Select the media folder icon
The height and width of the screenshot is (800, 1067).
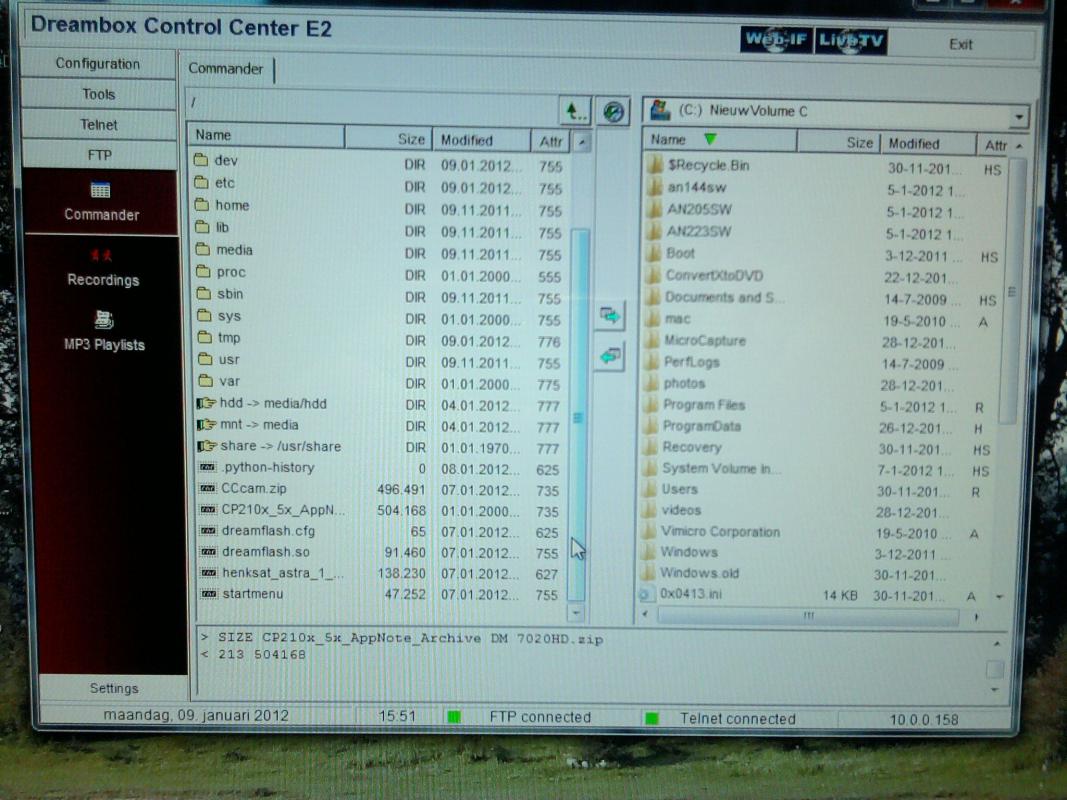coord(203,250)
